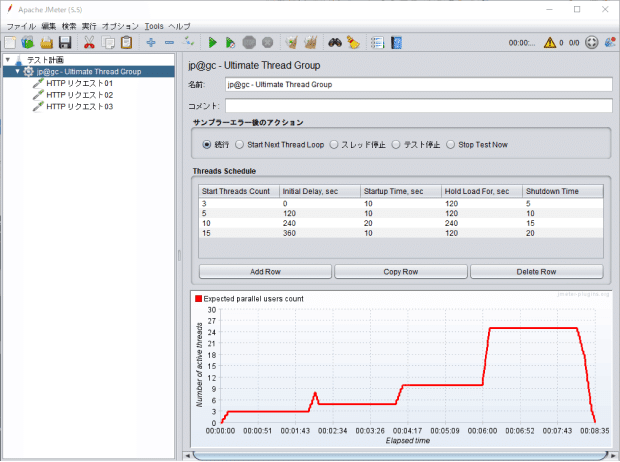The image size is (620, 462).
Task: Click the Hold Load For, sec header
Action: [x=482, y=191]
